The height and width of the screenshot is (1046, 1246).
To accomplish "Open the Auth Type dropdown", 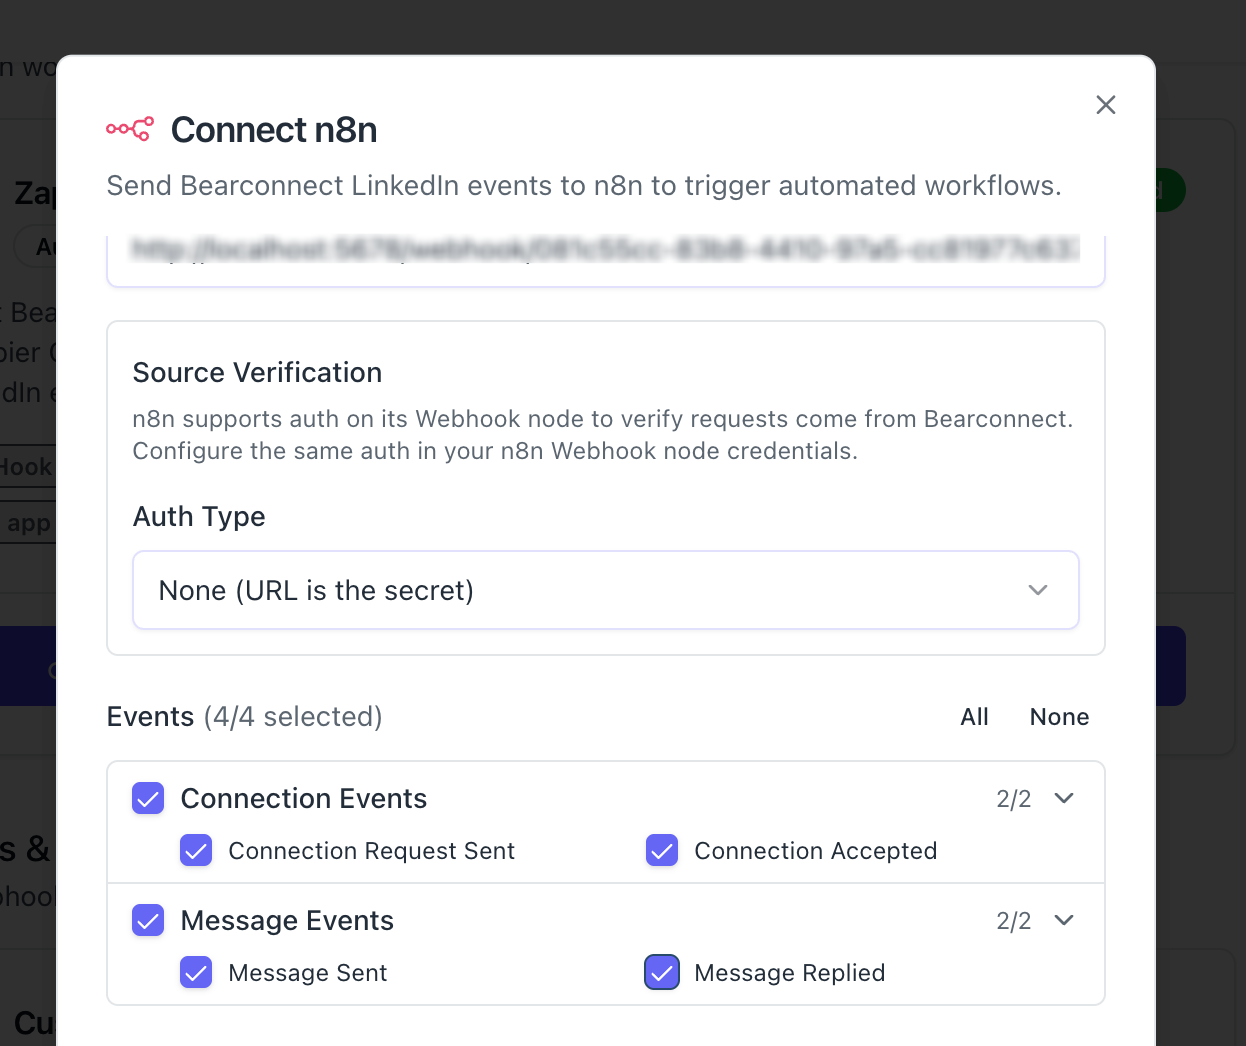I will click(x=605, y=590).
